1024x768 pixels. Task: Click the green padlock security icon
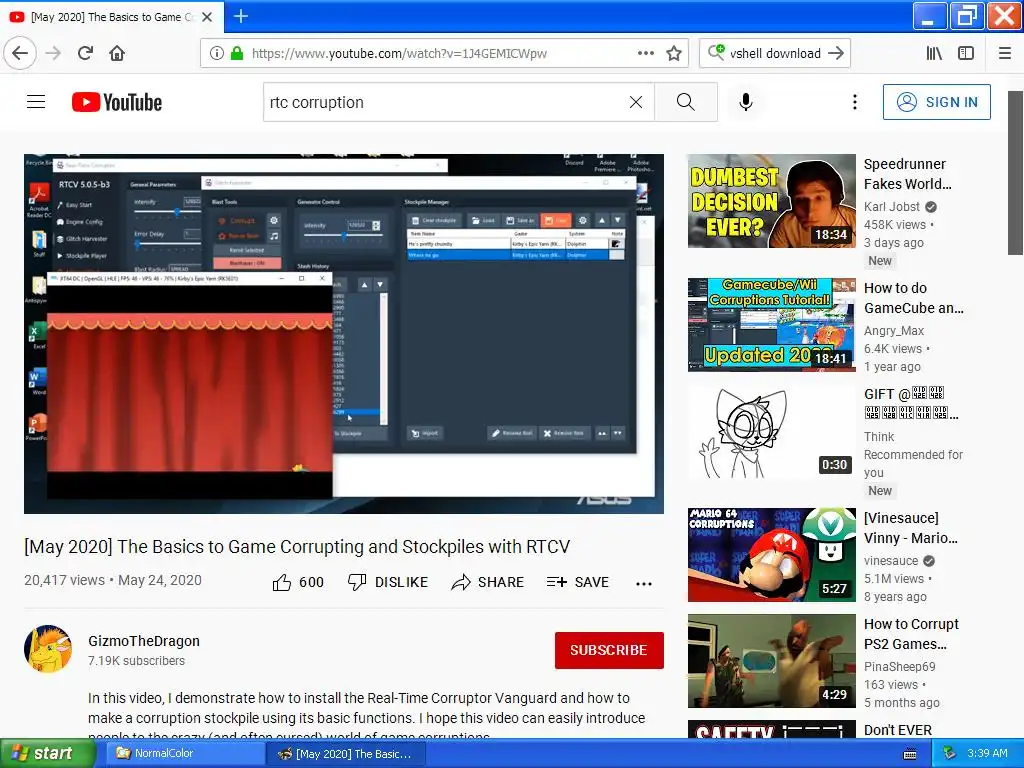coord(237,54)
